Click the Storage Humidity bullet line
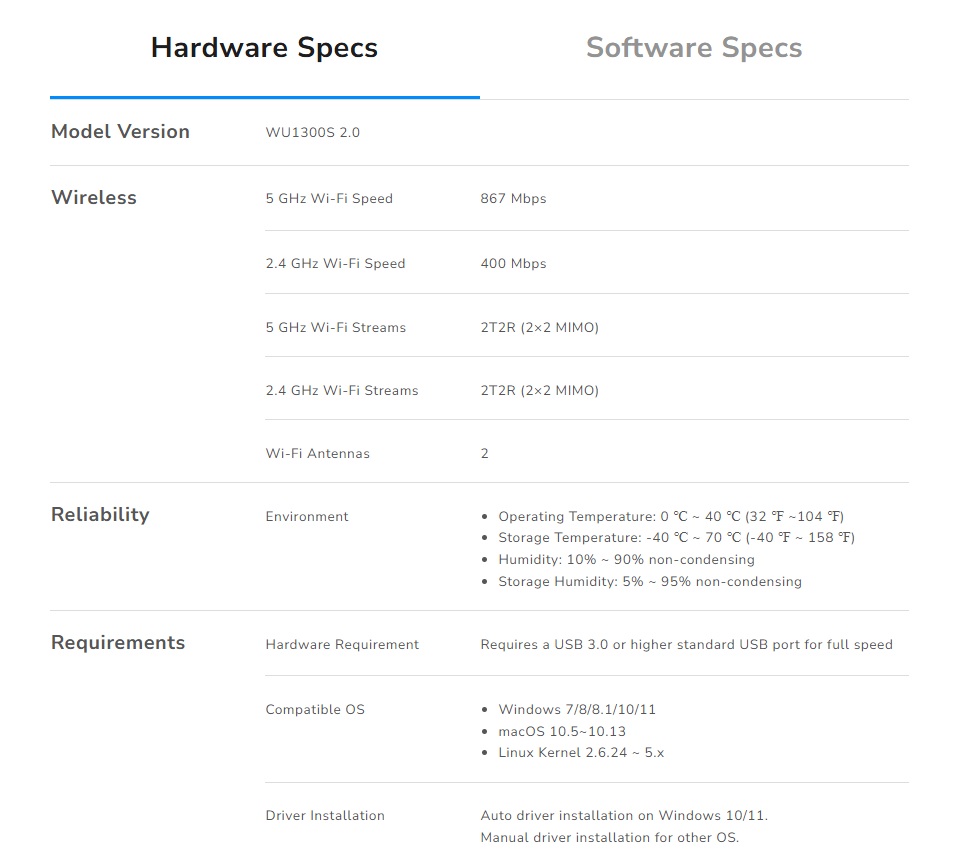 [x=649, y=582]
